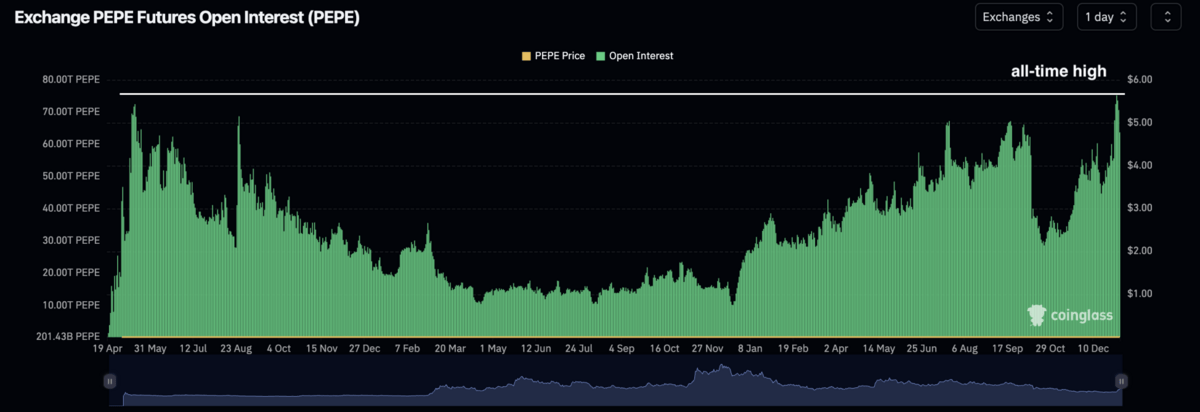Click the $6.00 price axis label
This screenshot has height=412, width=1200.
point(1141,79)
